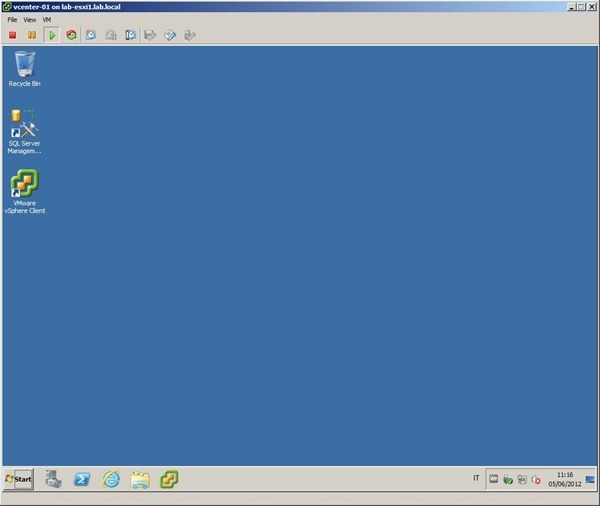Open the VM menu
600x506 pixels.
tap(47, 20)
